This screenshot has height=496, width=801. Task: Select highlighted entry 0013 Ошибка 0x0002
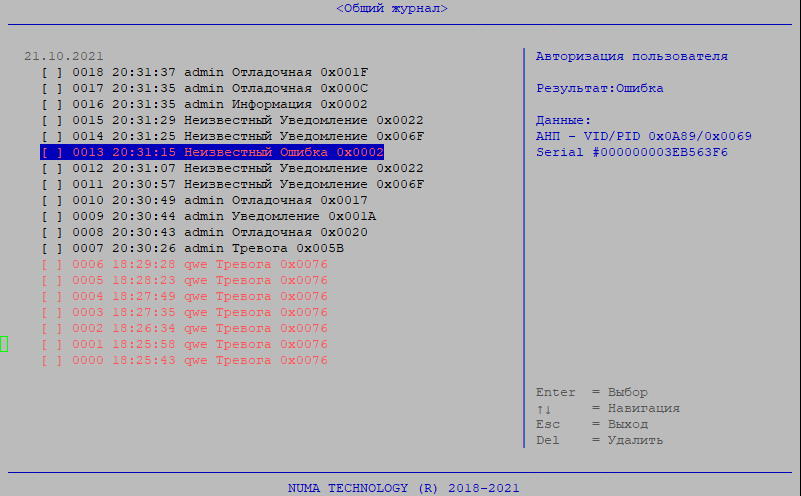[228, 153]
